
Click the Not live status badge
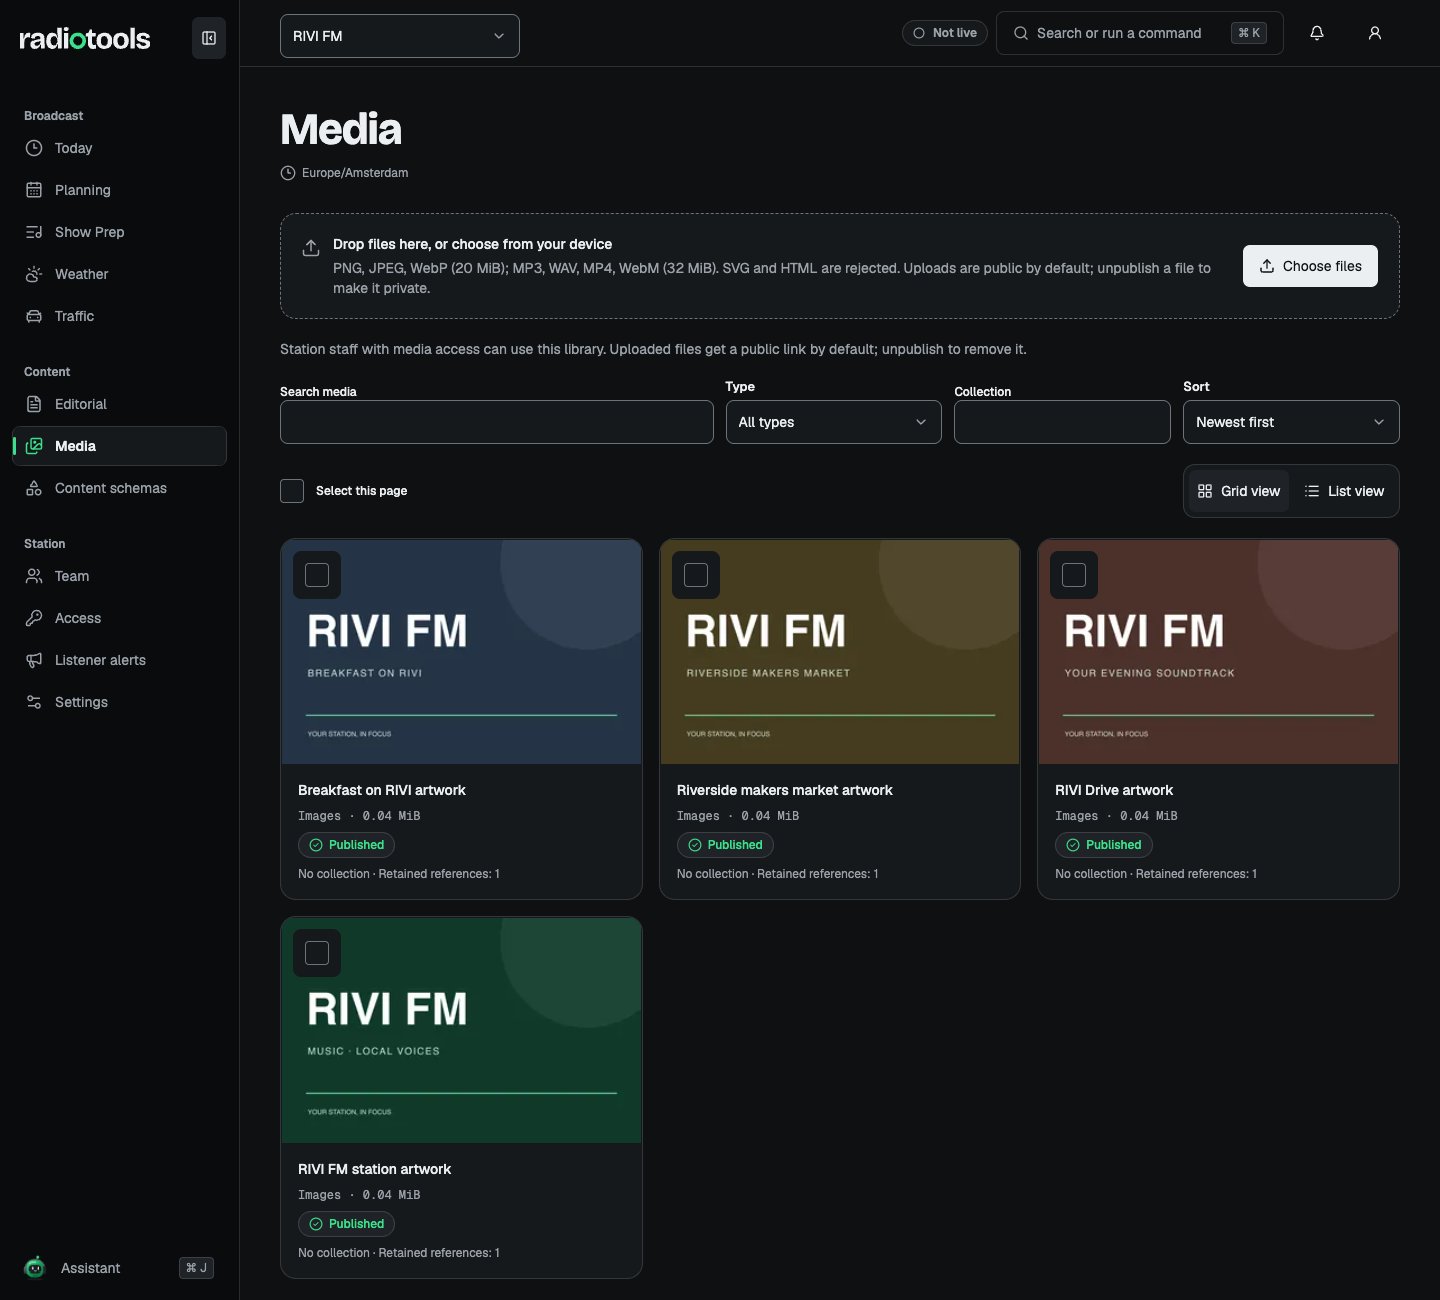(945, 33)
